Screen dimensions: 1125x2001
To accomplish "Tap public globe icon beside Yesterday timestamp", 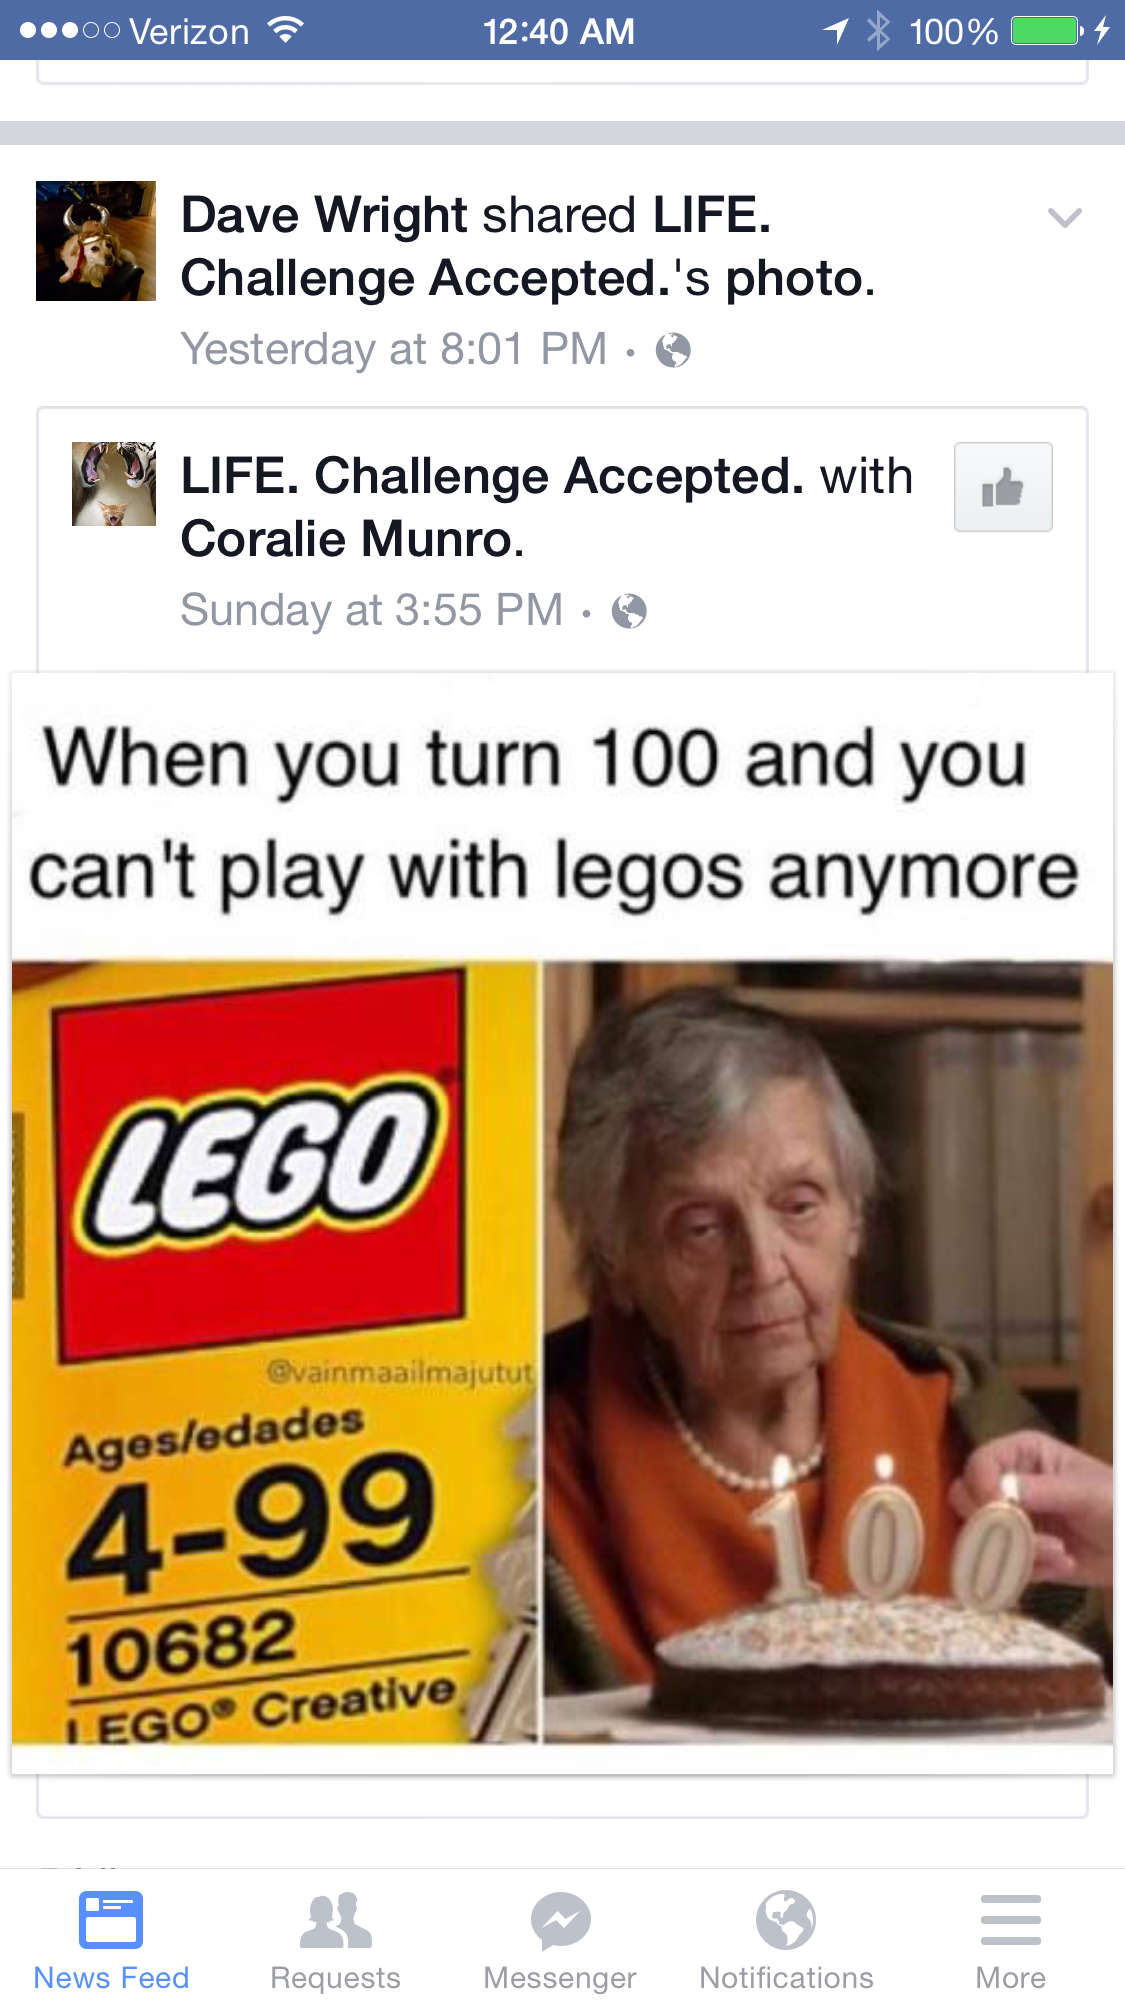I will click(x=673, y=350).
